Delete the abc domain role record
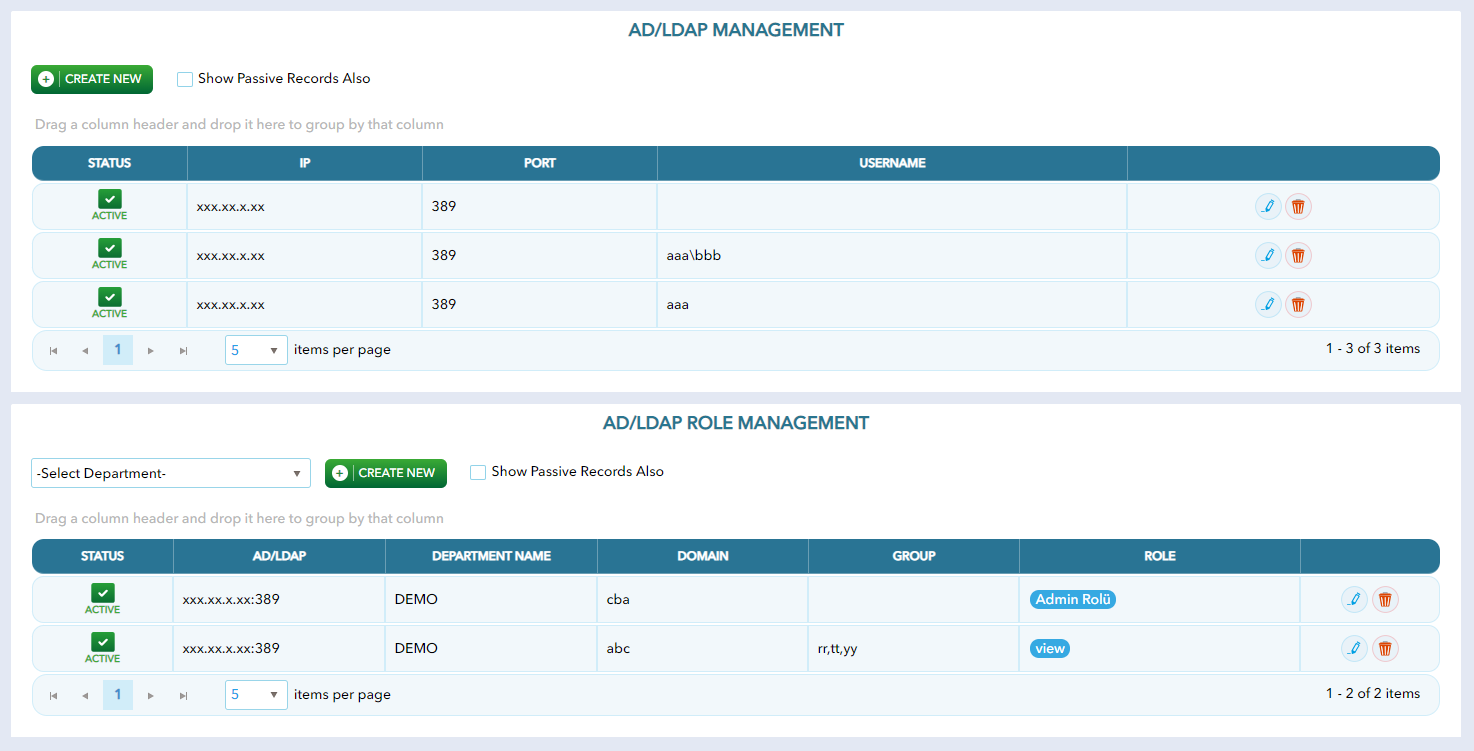Screen dimensions: 1474x751 tap(1385, 649)
